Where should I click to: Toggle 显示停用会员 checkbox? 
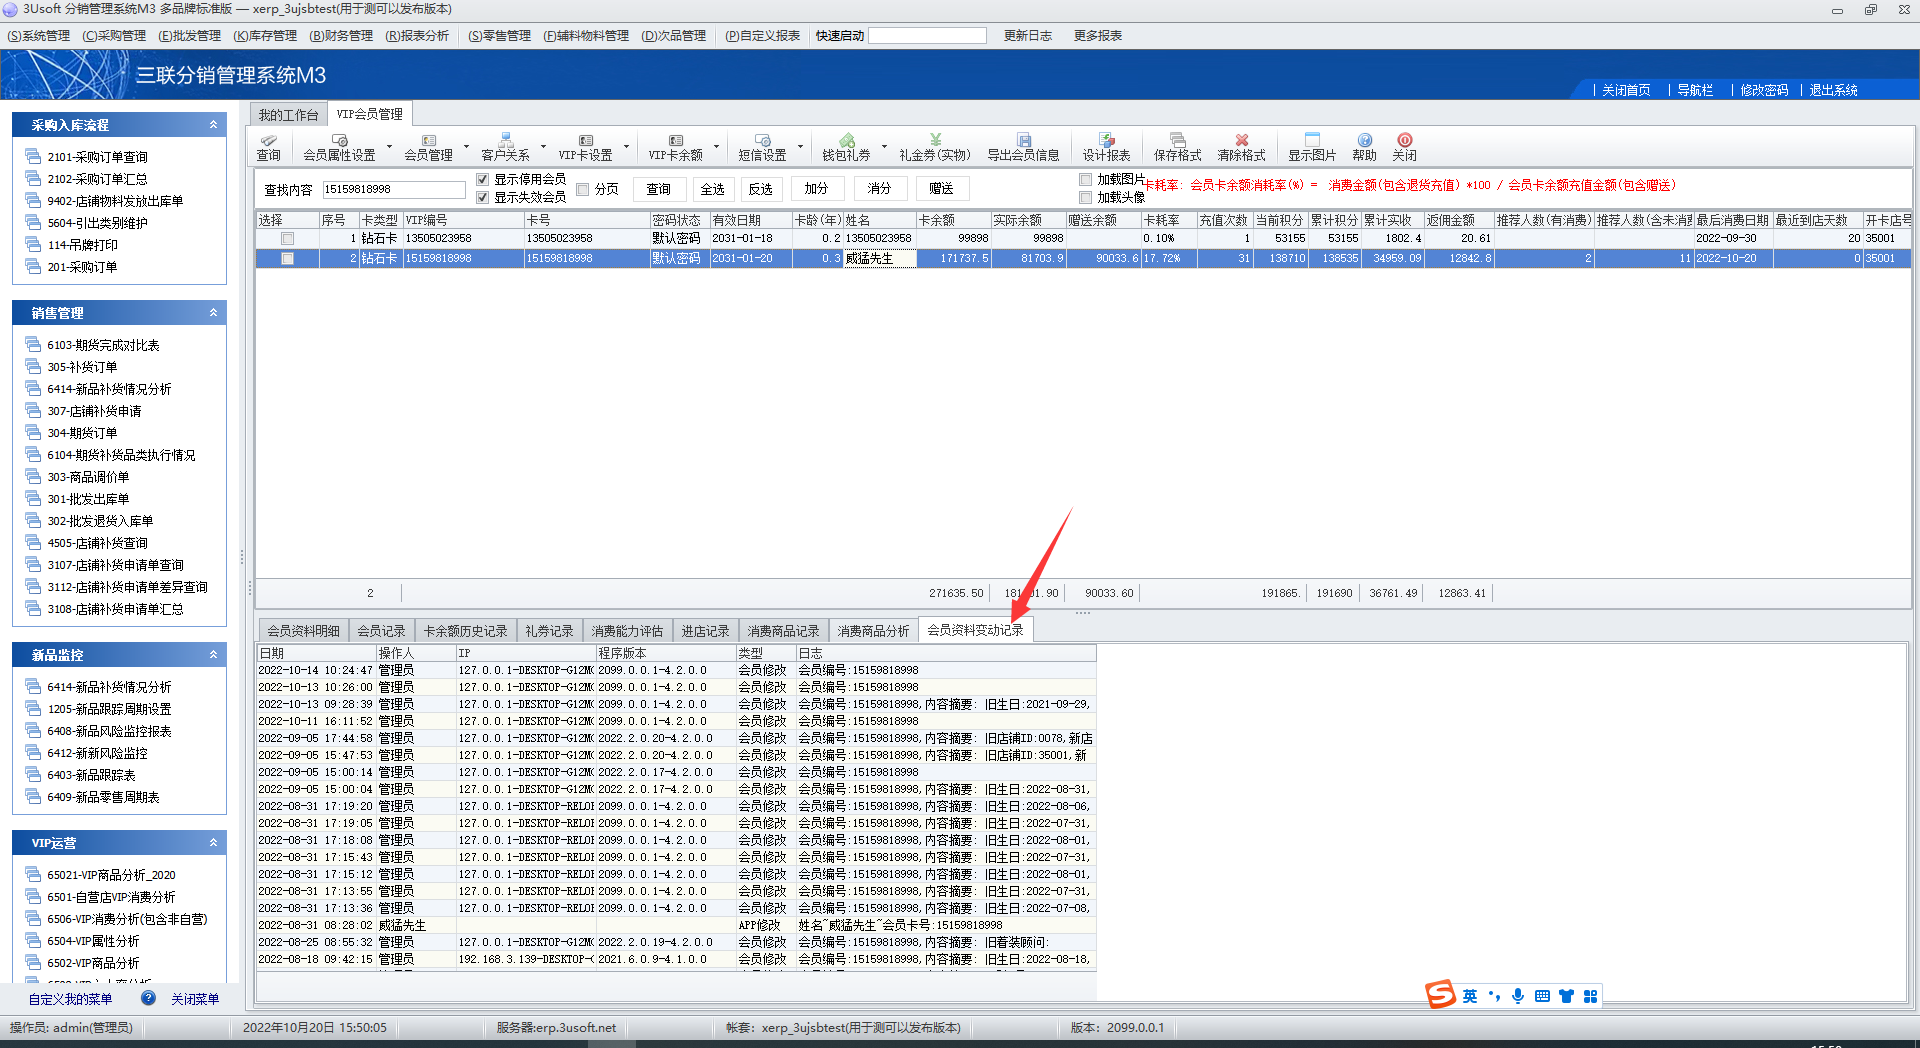point(483,179)
